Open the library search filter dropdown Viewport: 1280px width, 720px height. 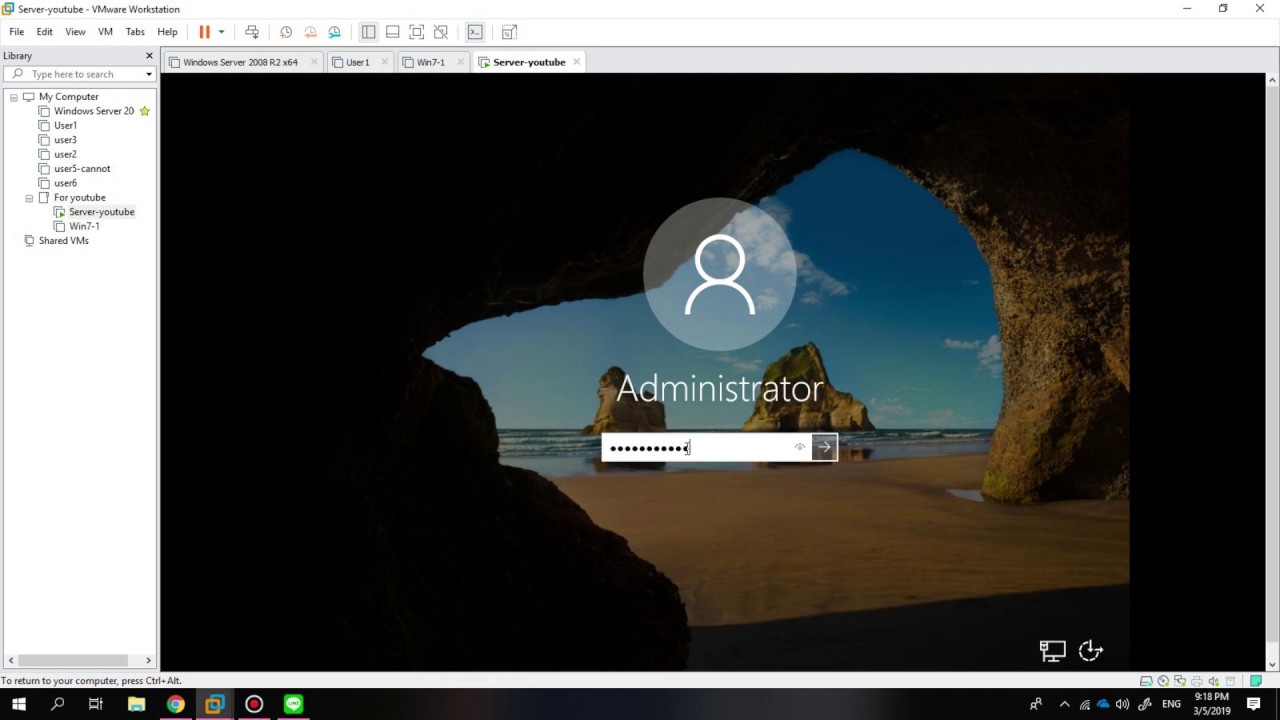pyautogui.click(x=149, y=74)
